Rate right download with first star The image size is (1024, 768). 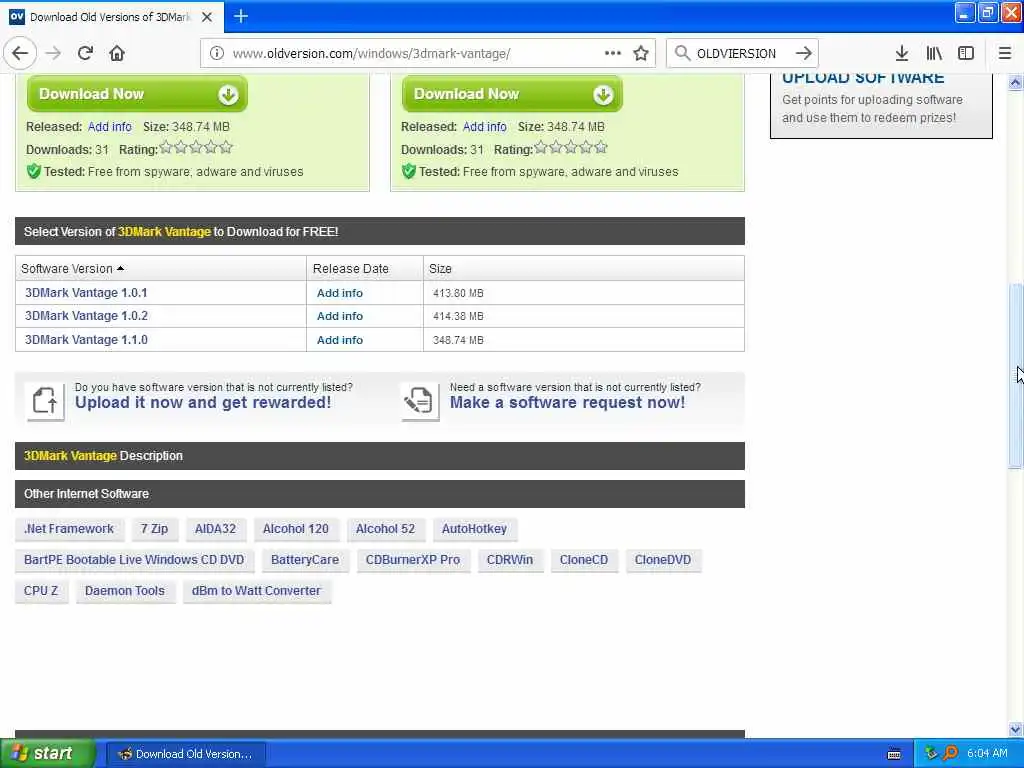(541, 148)
